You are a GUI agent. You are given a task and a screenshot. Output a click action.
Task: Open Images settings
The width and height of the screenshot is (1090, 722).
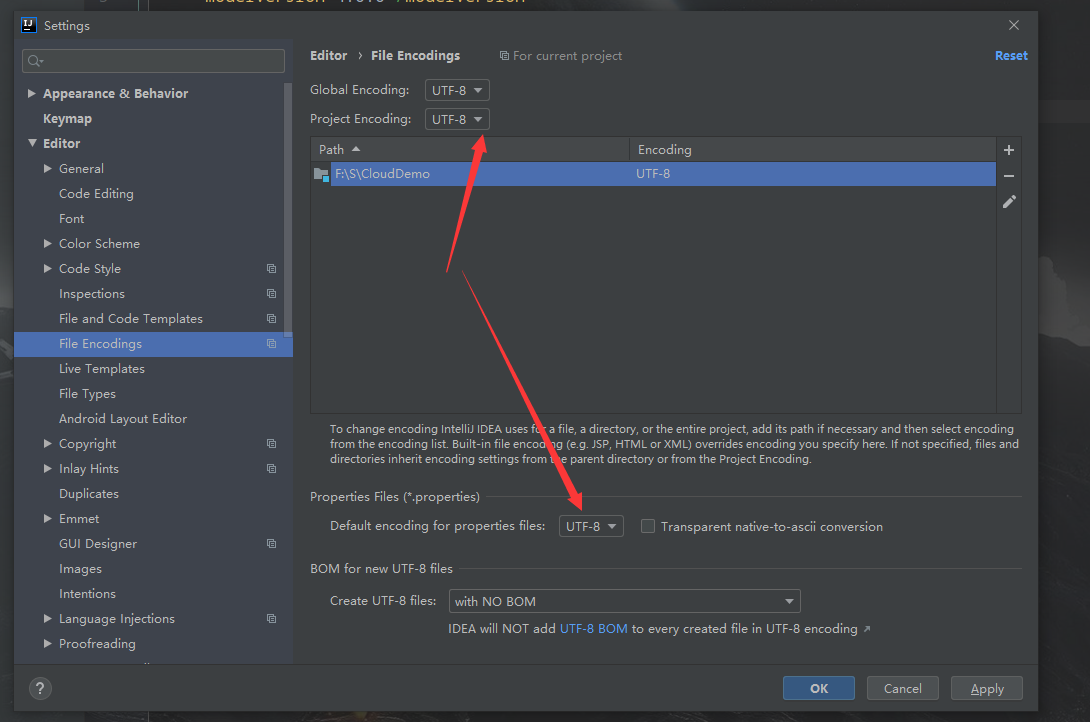tap(80, 569)
